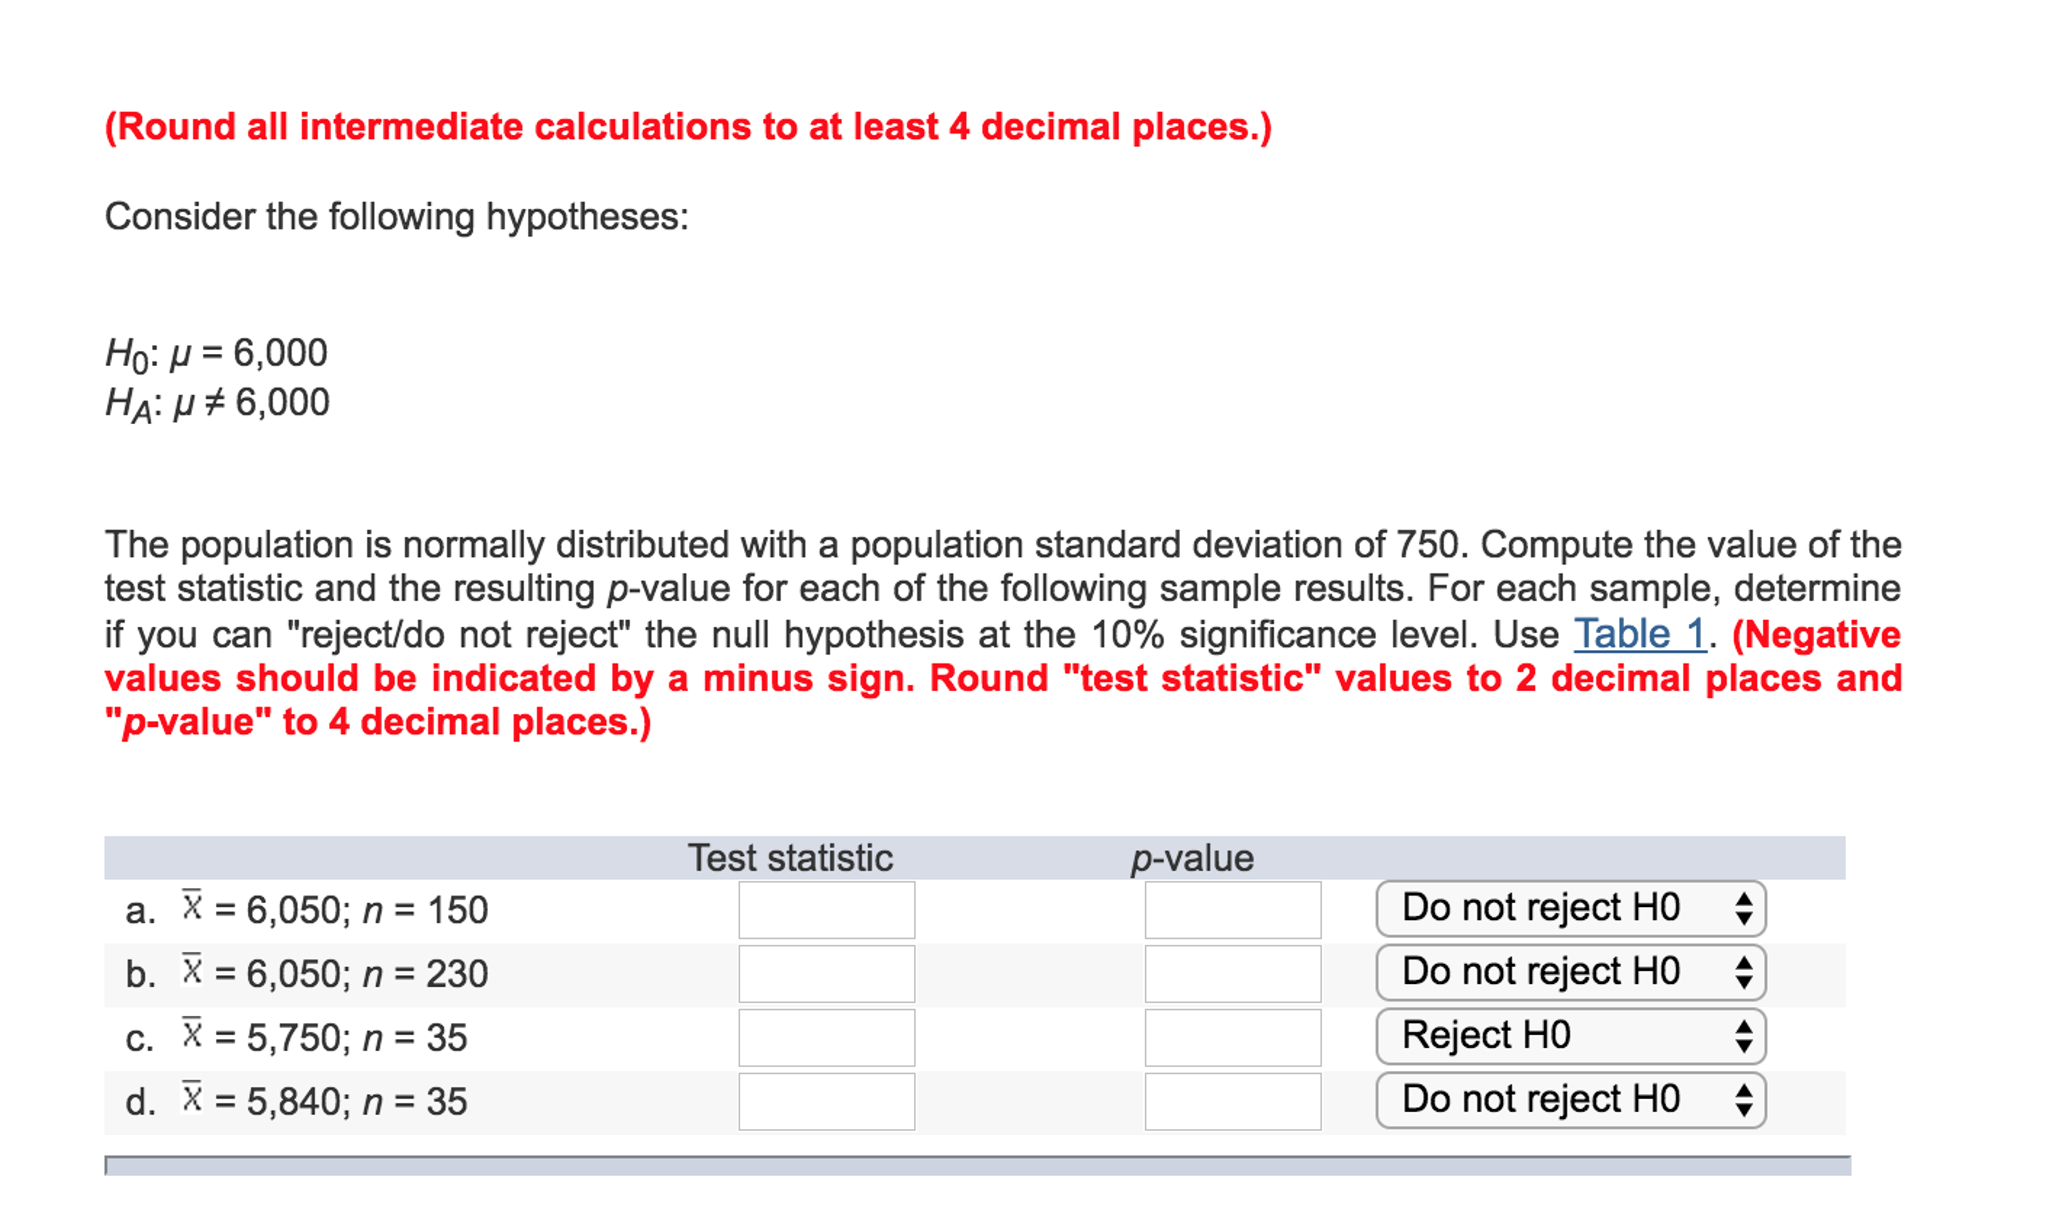This screenshot has width=2046, height=1228.
Task: Open the decision dropdown for sample d
Action: click(x=1570, y=1100)
